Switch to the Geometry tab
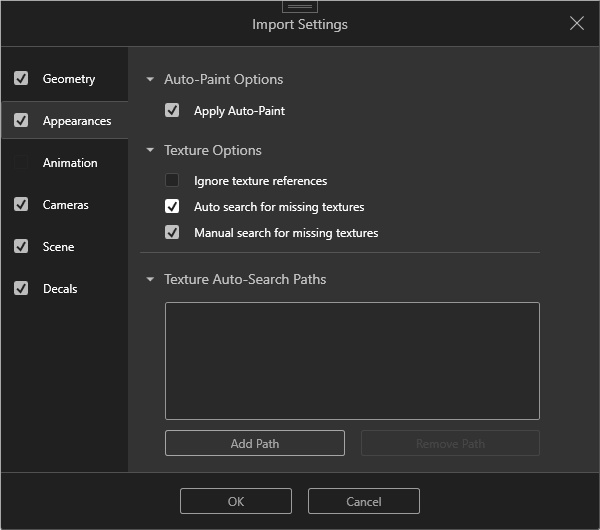 coord(69,79)
